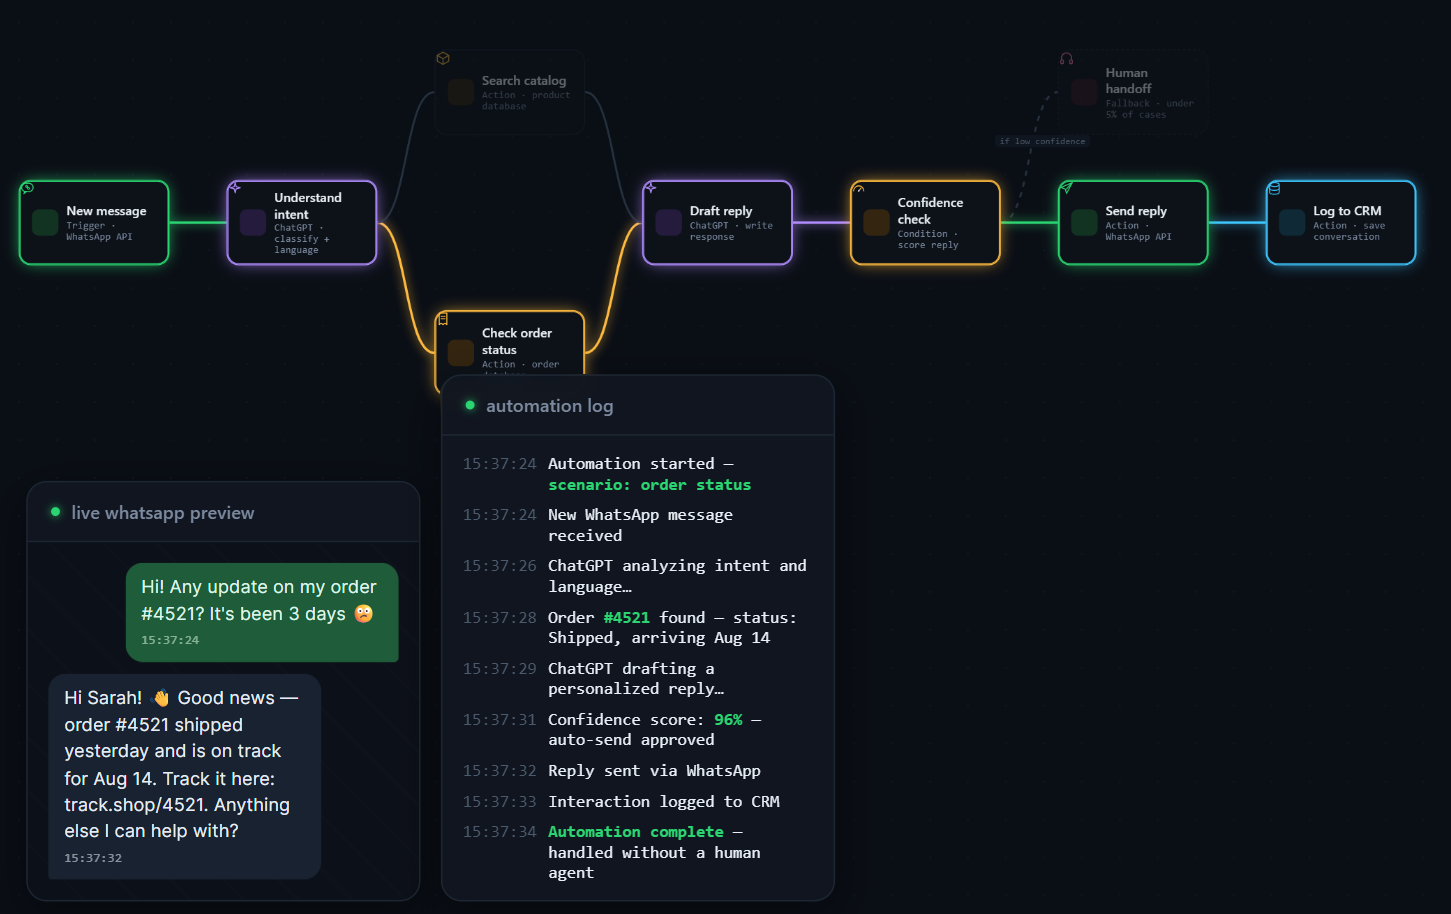This screenshot has width=1451, height=914.
Task: Select the Draft reply node title
Action: pos(721,211)
